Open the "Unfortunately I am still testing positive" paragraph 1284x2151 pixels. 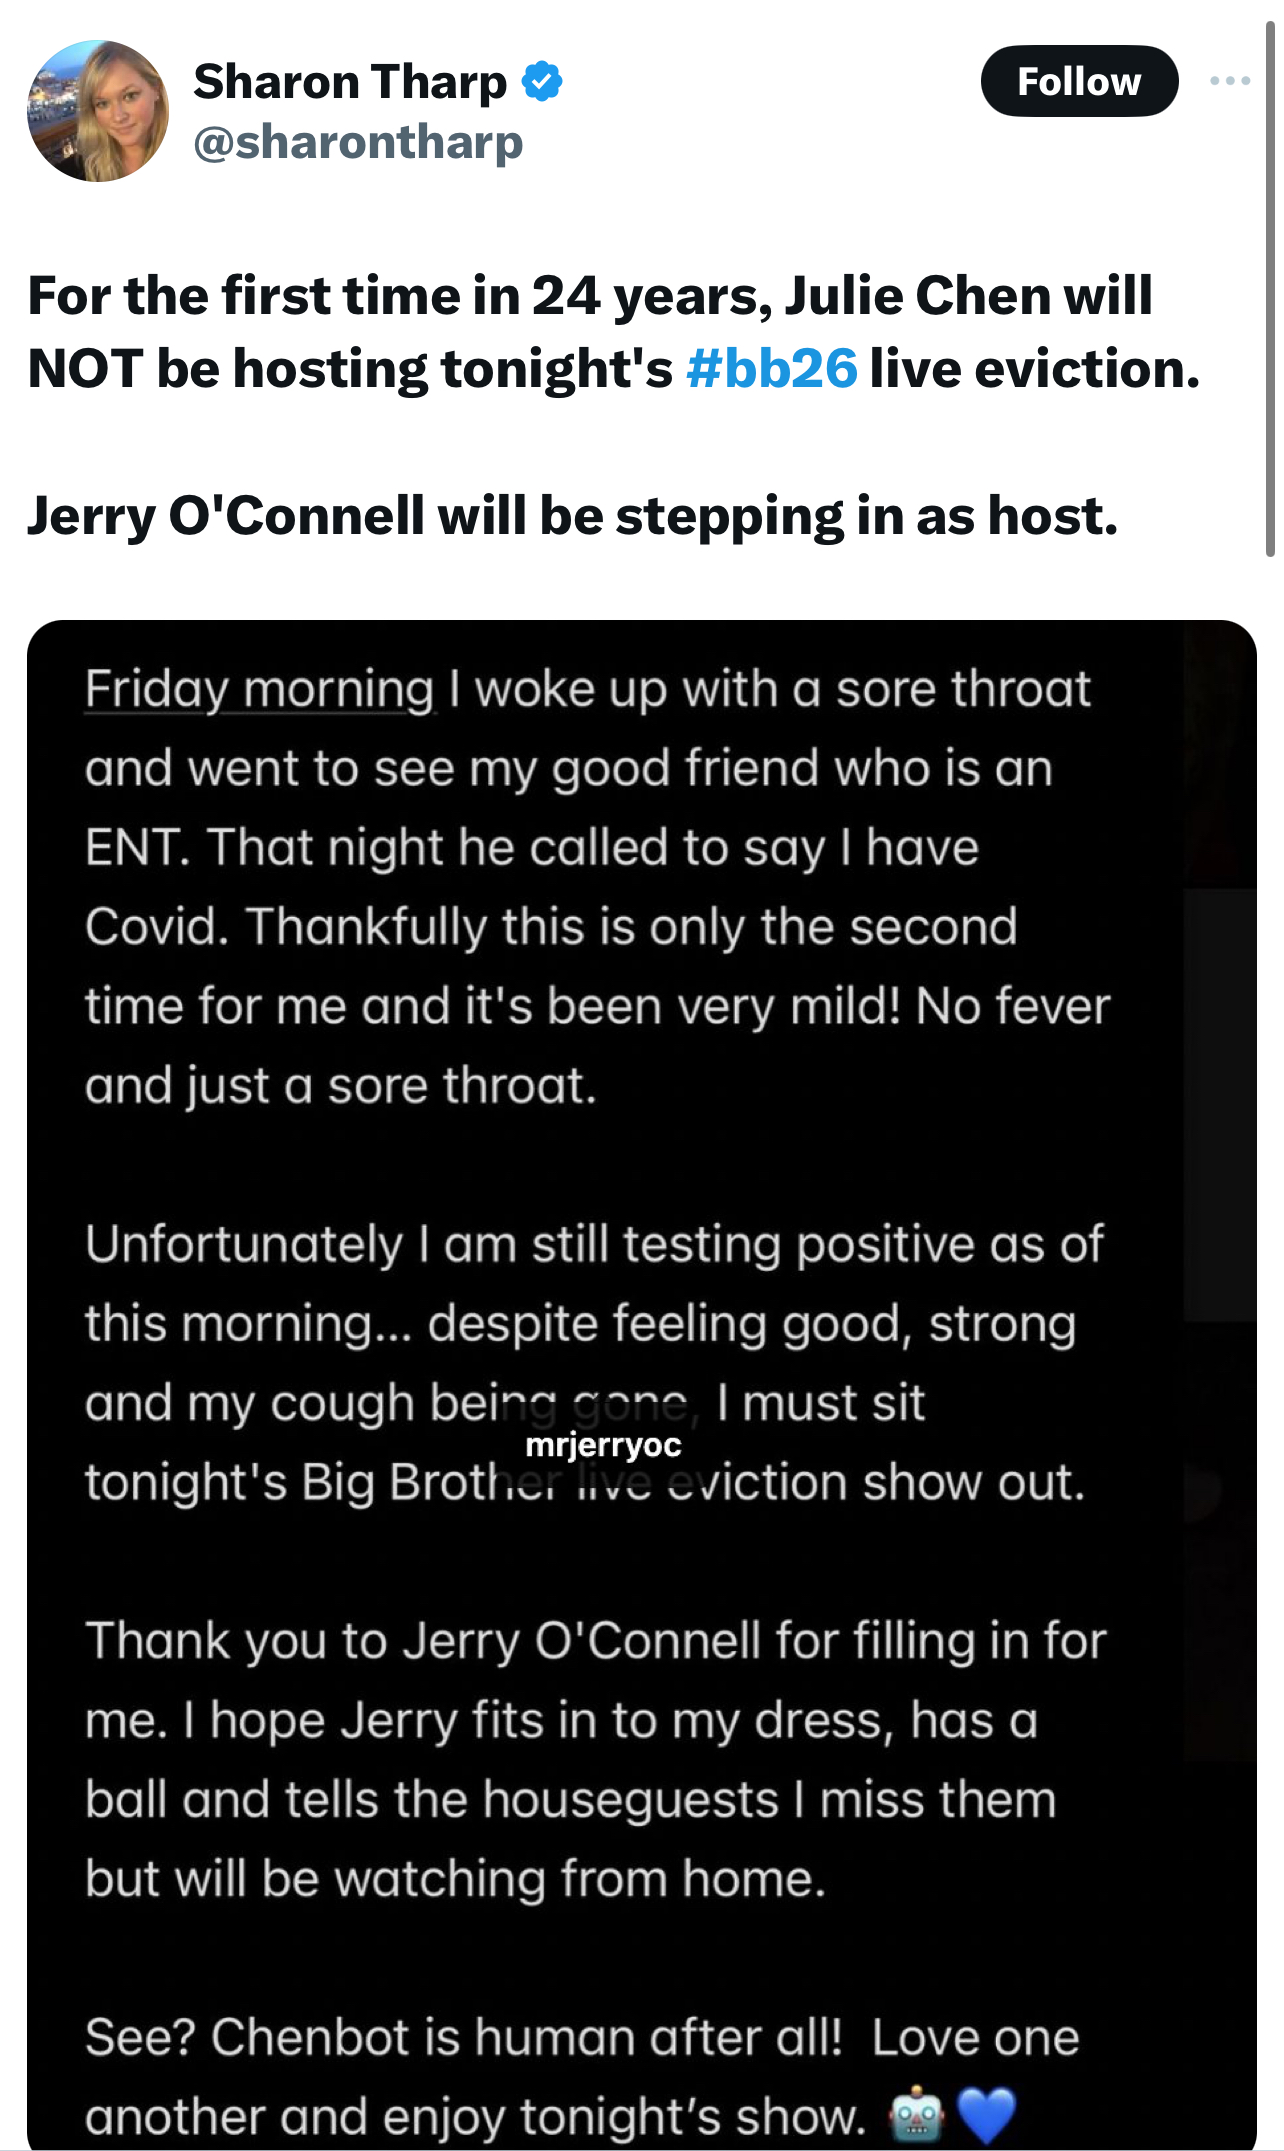pyautogui.click(x=595, y=1363)
